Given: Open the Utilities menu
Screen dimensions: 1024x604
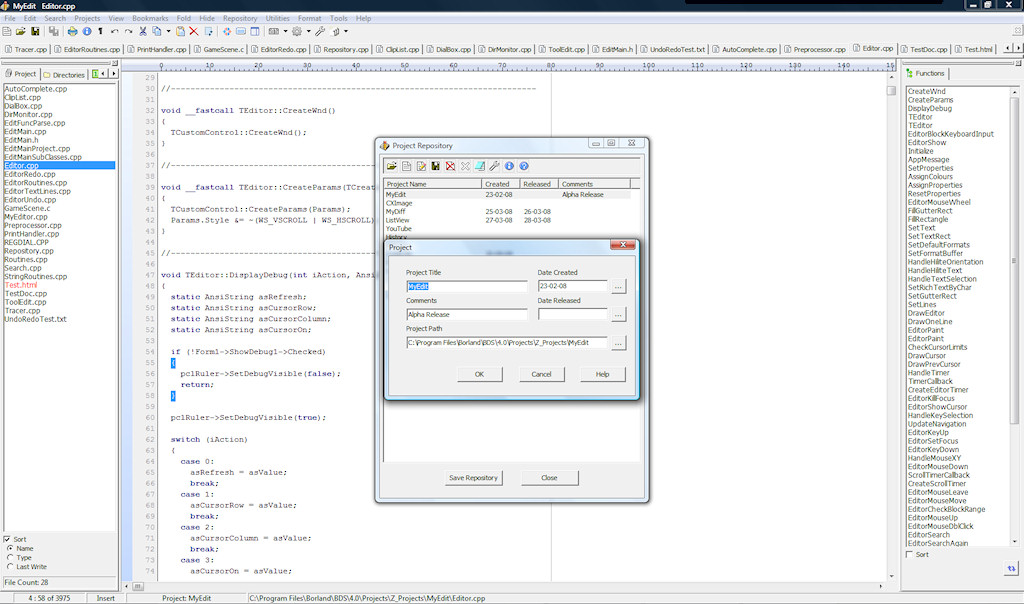Looking at the screenshot, I should pyautogui.click(x=278, y=18).
